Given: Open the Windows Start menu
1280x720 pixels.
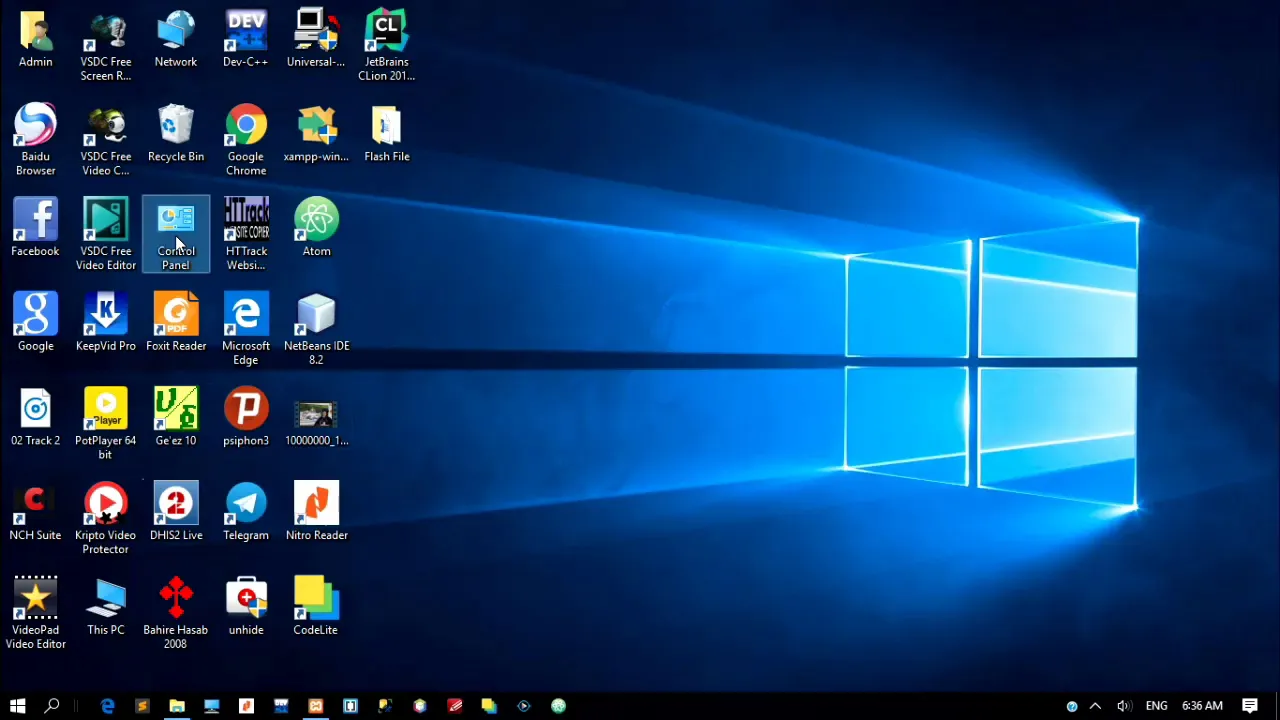Looking at the screenshot, I should coord(17,706).
